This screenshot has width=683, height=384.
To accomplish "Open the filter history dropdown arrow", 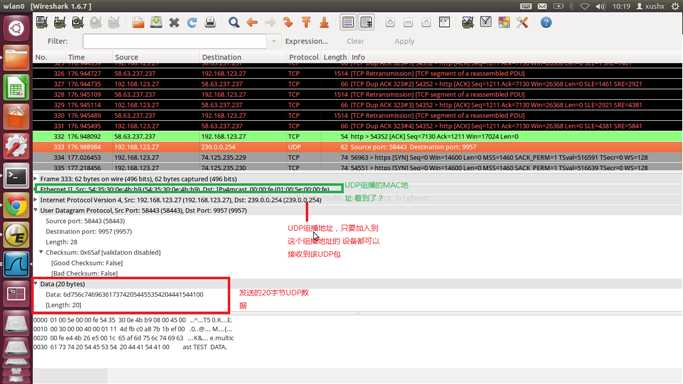I will (274, 41).
